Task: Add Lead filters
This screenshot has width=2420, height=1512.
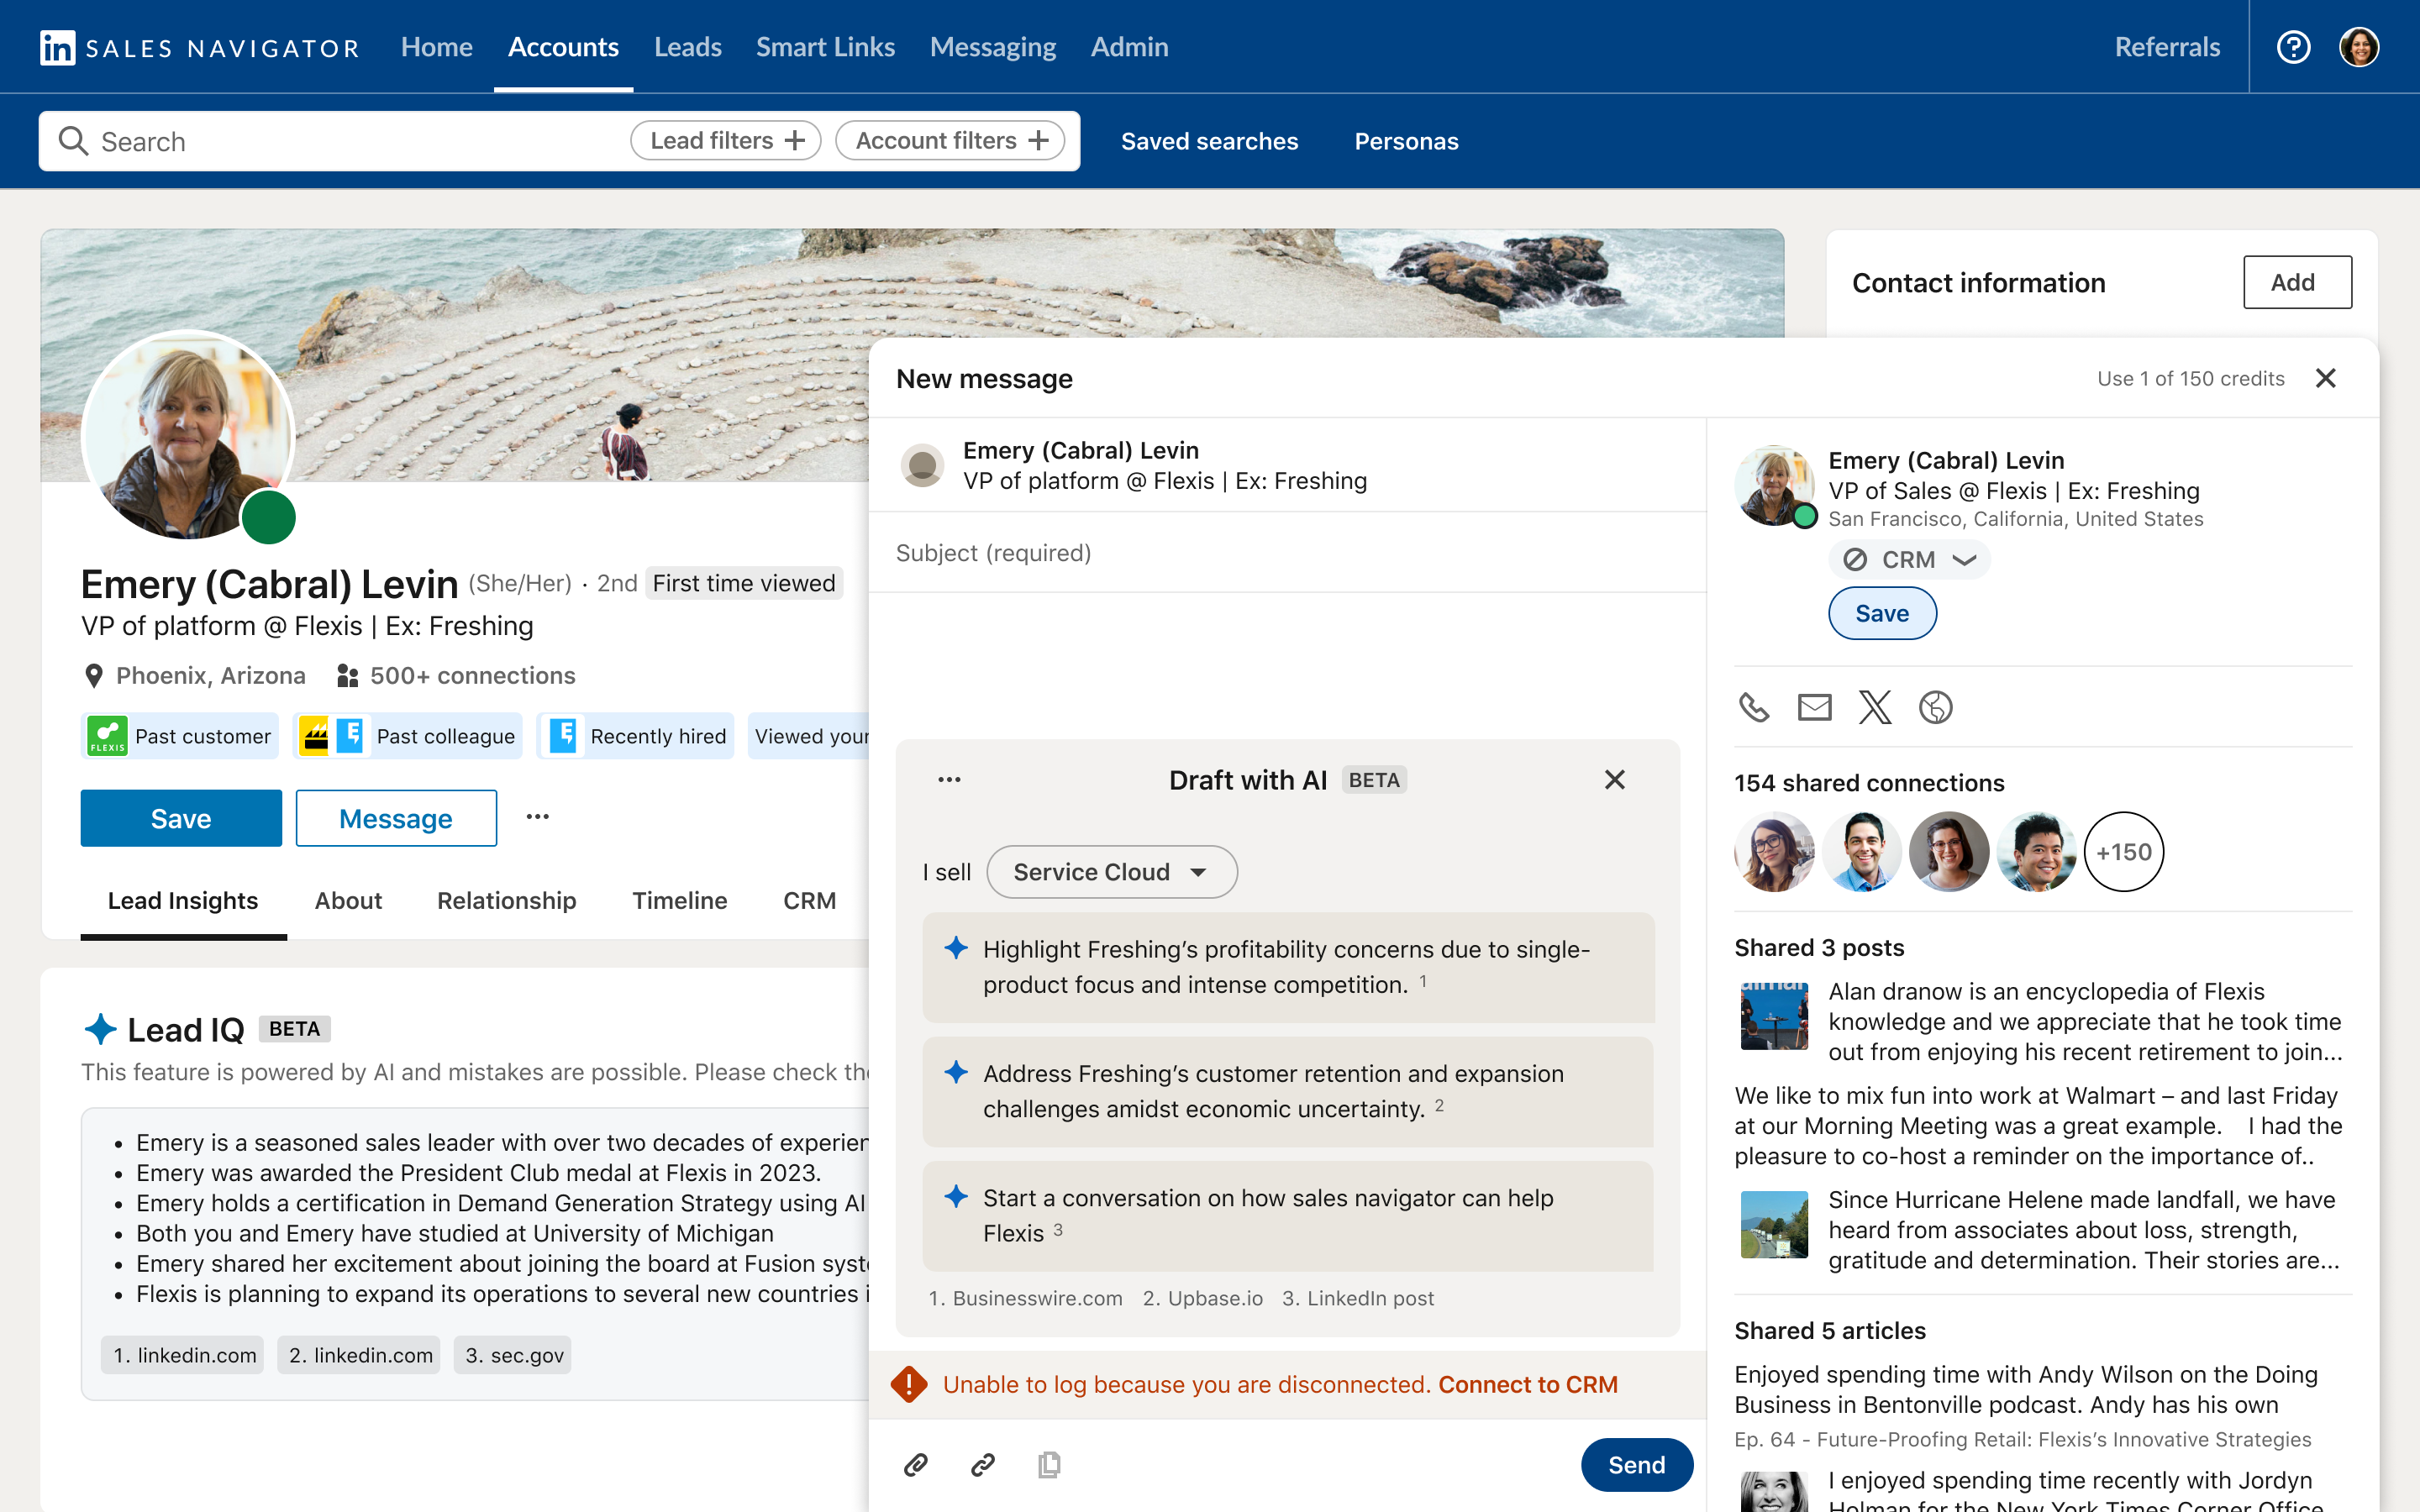Action: (726, 141)
